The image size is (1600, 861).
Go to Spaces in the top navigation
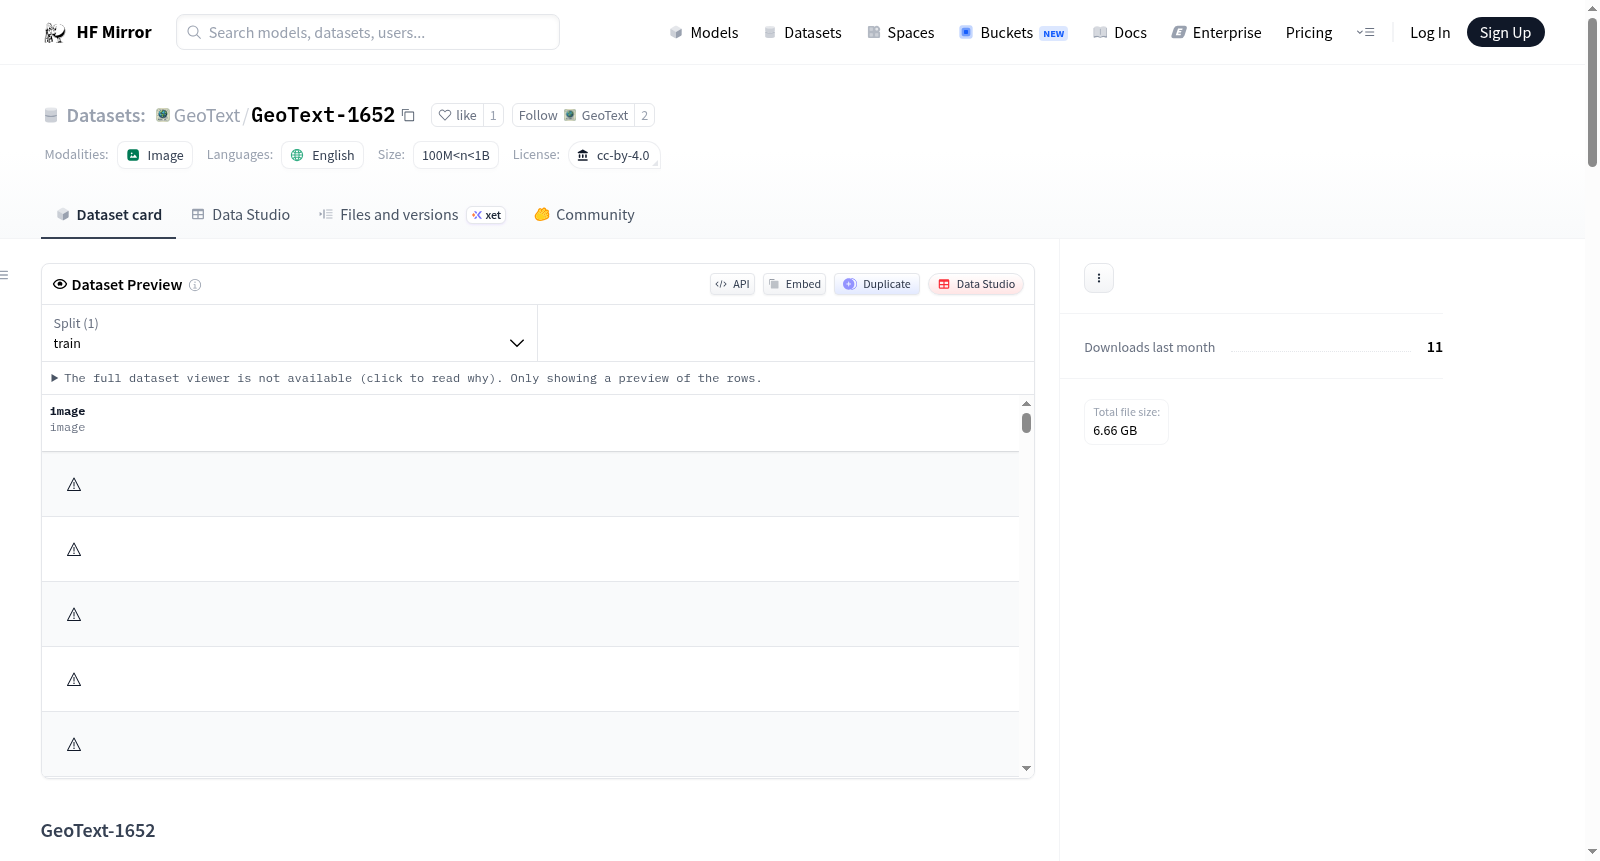pos(900,33)
